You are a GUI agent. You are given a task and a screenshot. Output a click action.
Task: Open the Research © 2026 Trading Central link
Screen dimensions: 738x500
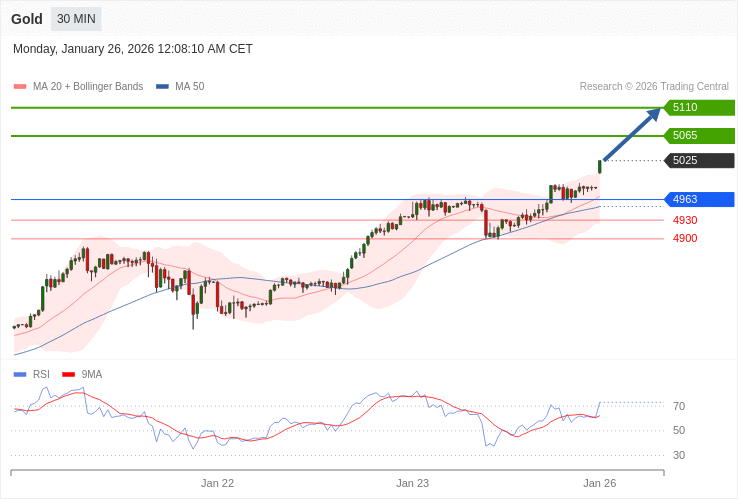pyautogui.click(x=654, y=87)
